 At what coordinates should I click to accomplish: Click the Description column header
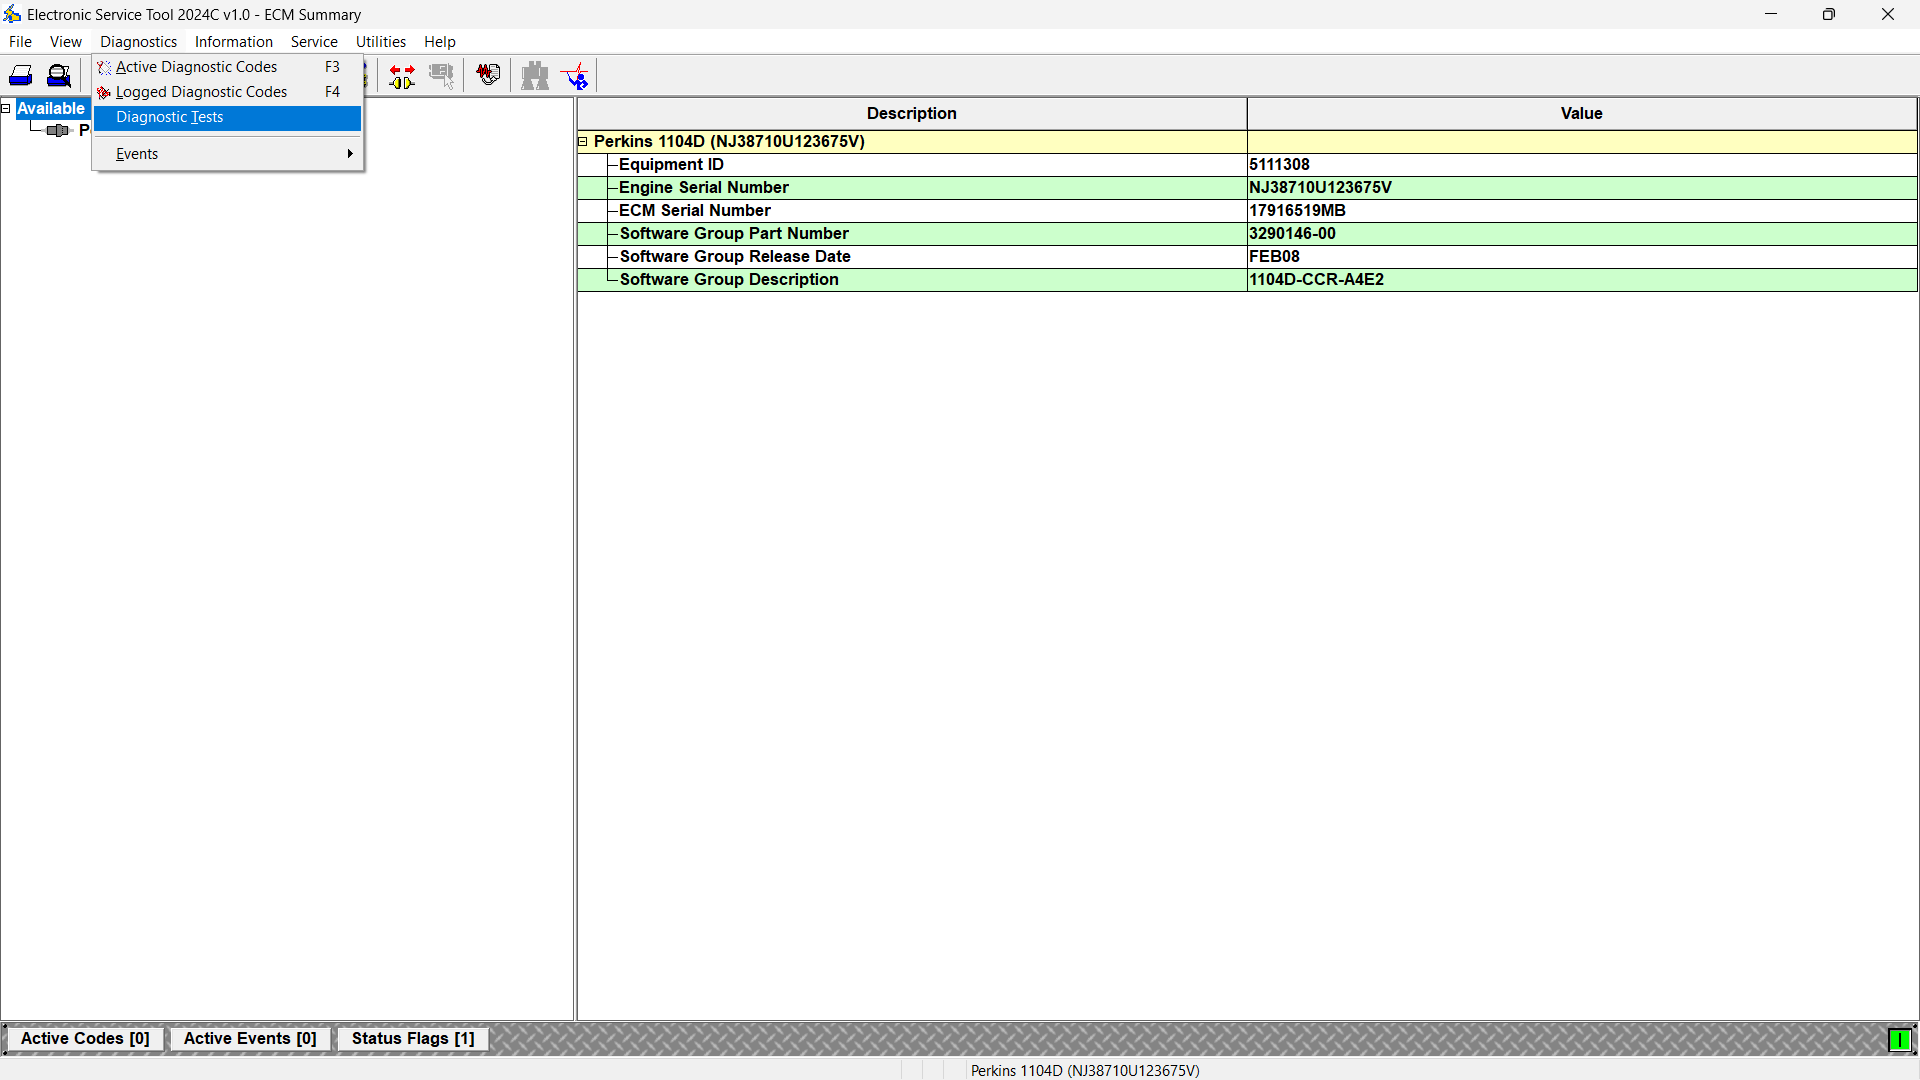click(x=912, y=114)
